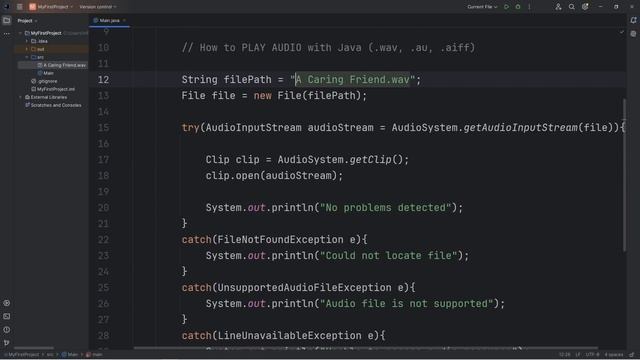Open the Notifications bell tool window

click(x=633, y=20)
